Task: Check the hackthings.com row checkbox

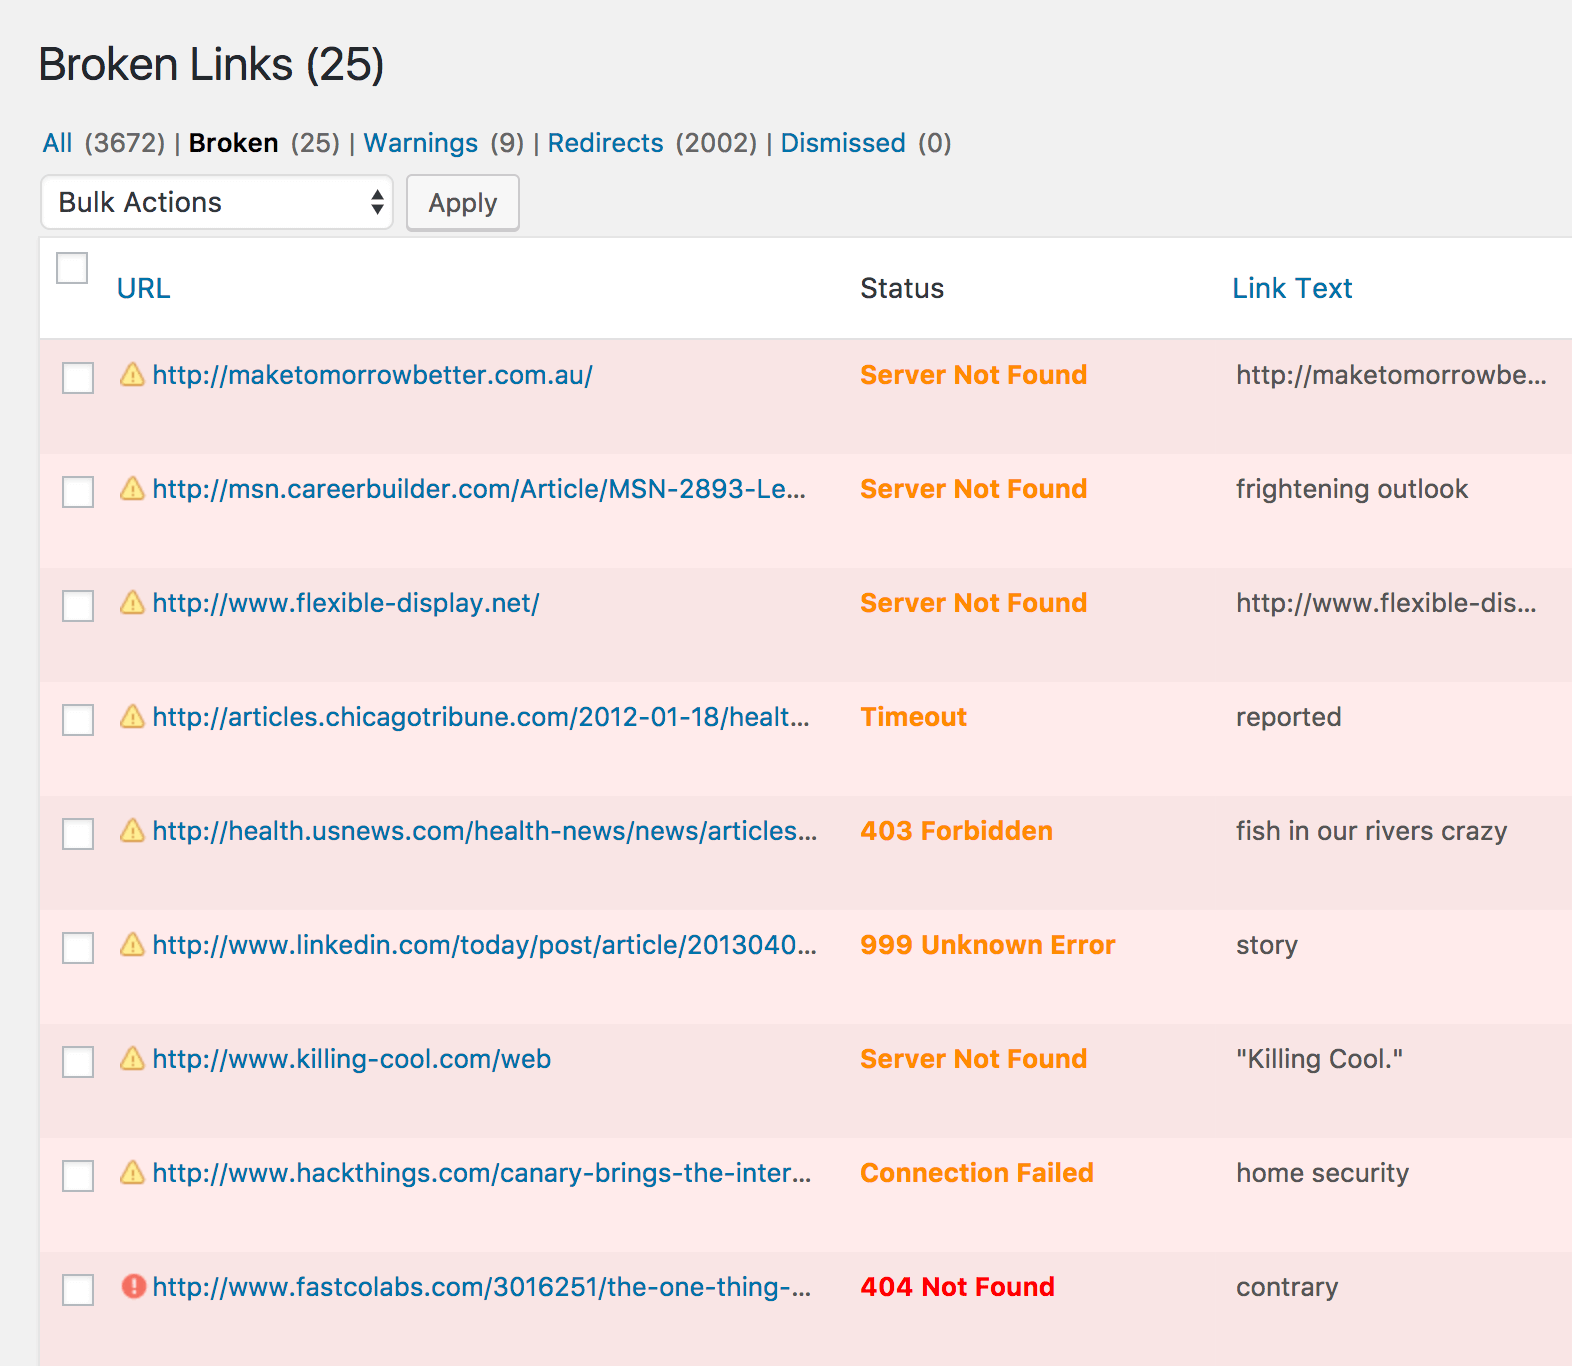Action: point(78,1176)
